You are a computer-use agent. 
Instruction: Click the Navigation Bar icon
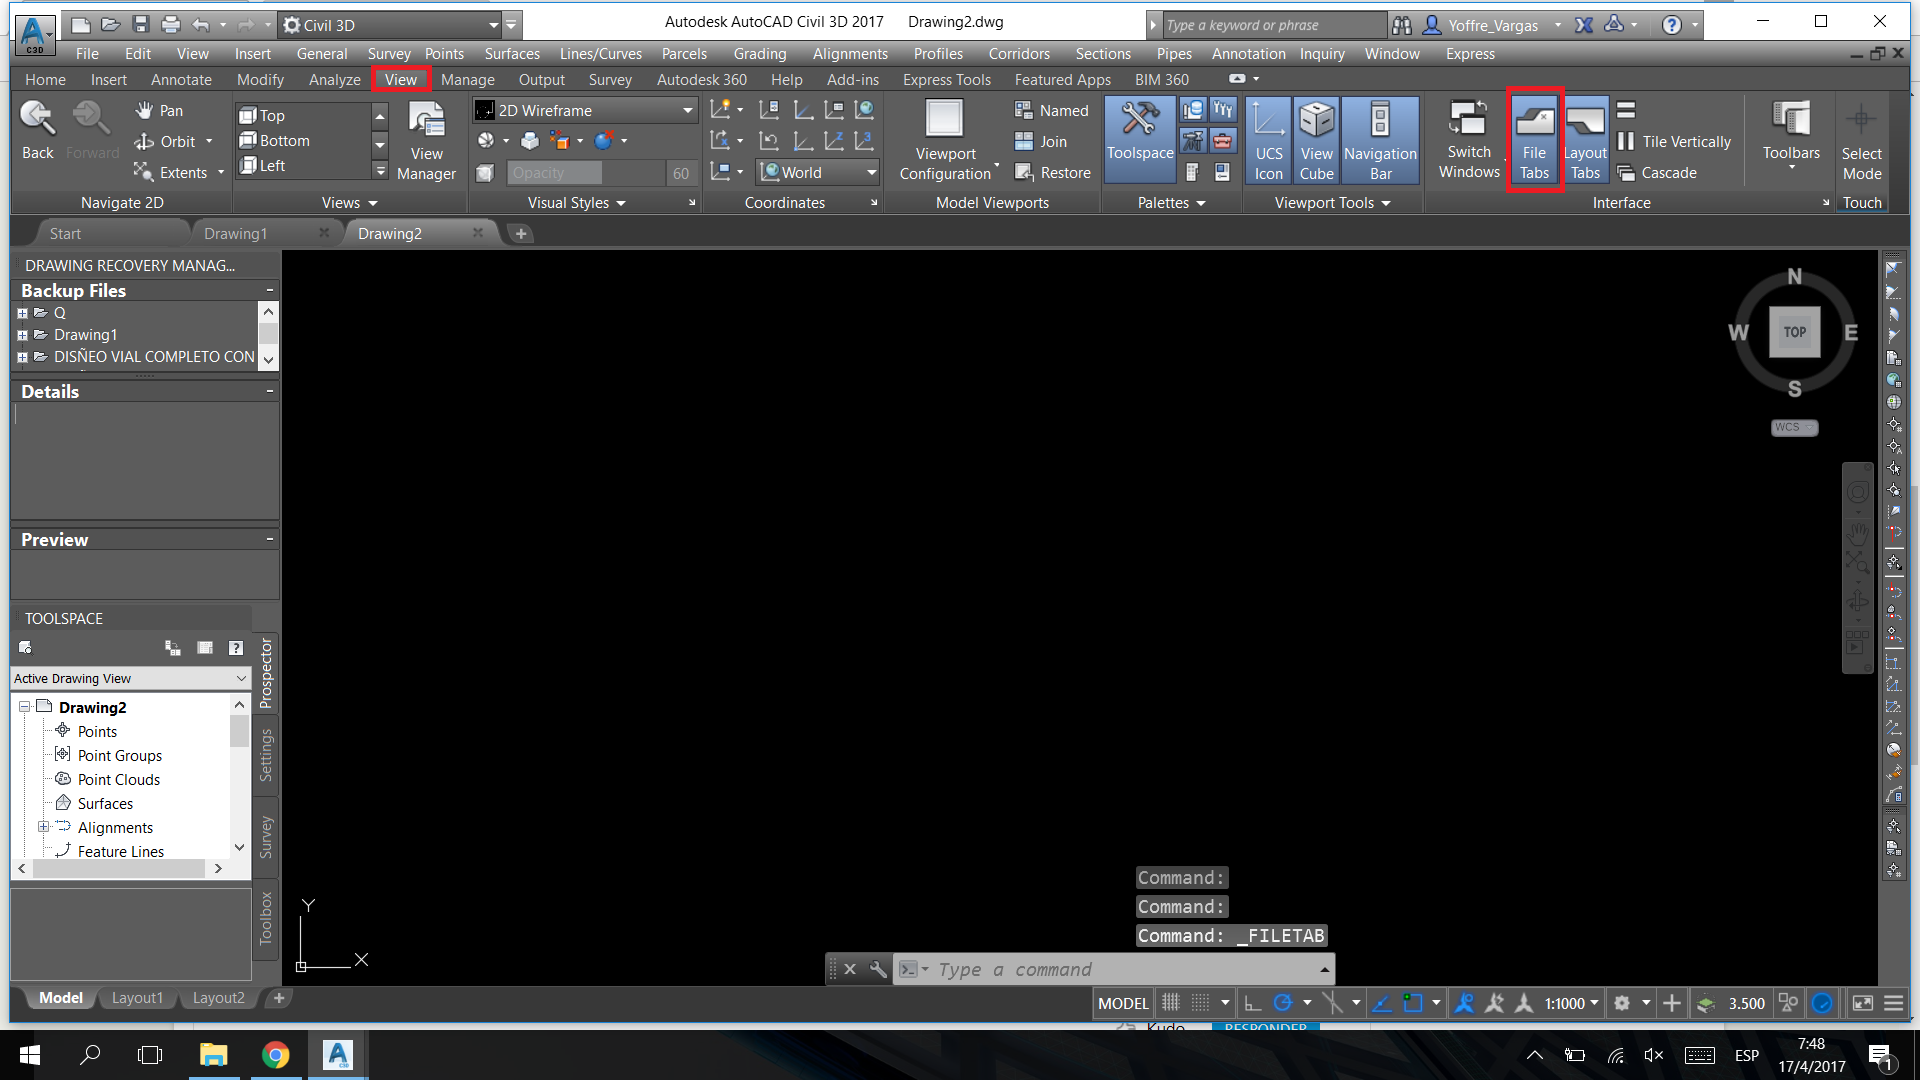(1380, 139)
